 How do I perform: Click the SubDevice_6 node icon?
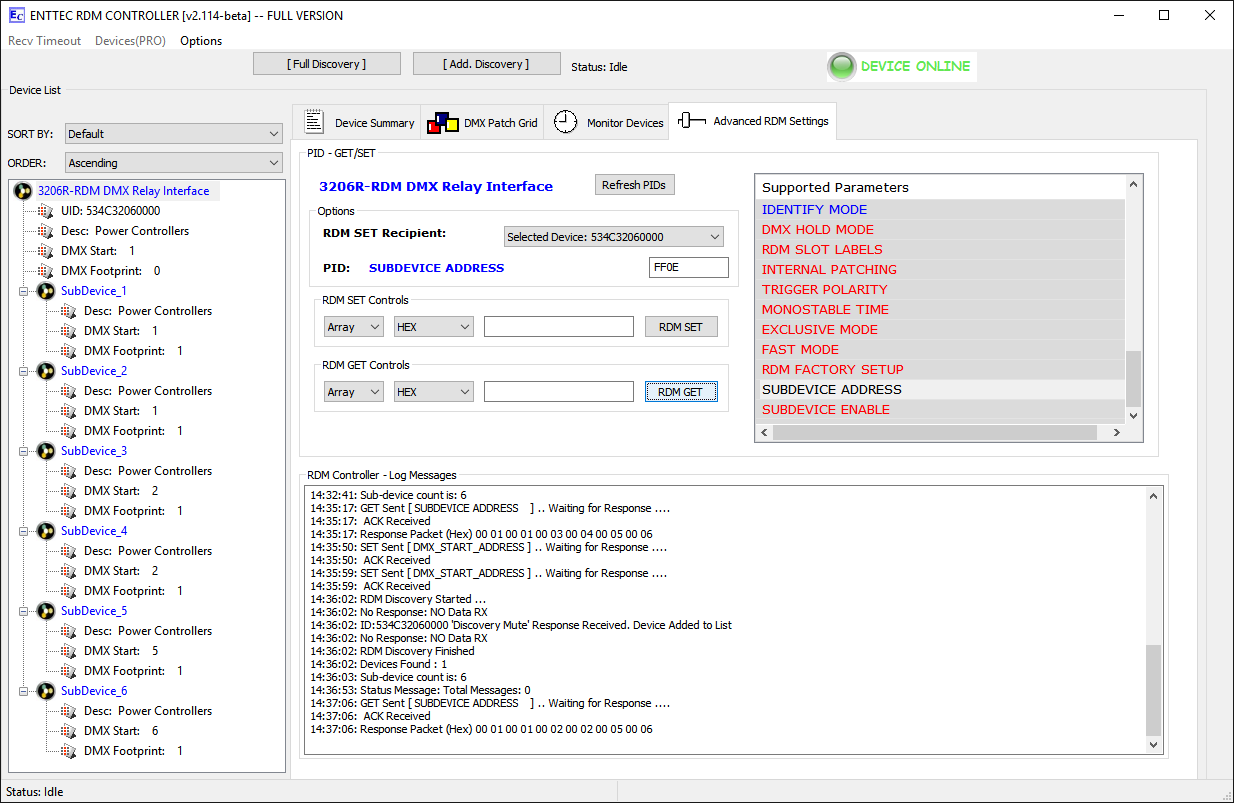[46, 691]
